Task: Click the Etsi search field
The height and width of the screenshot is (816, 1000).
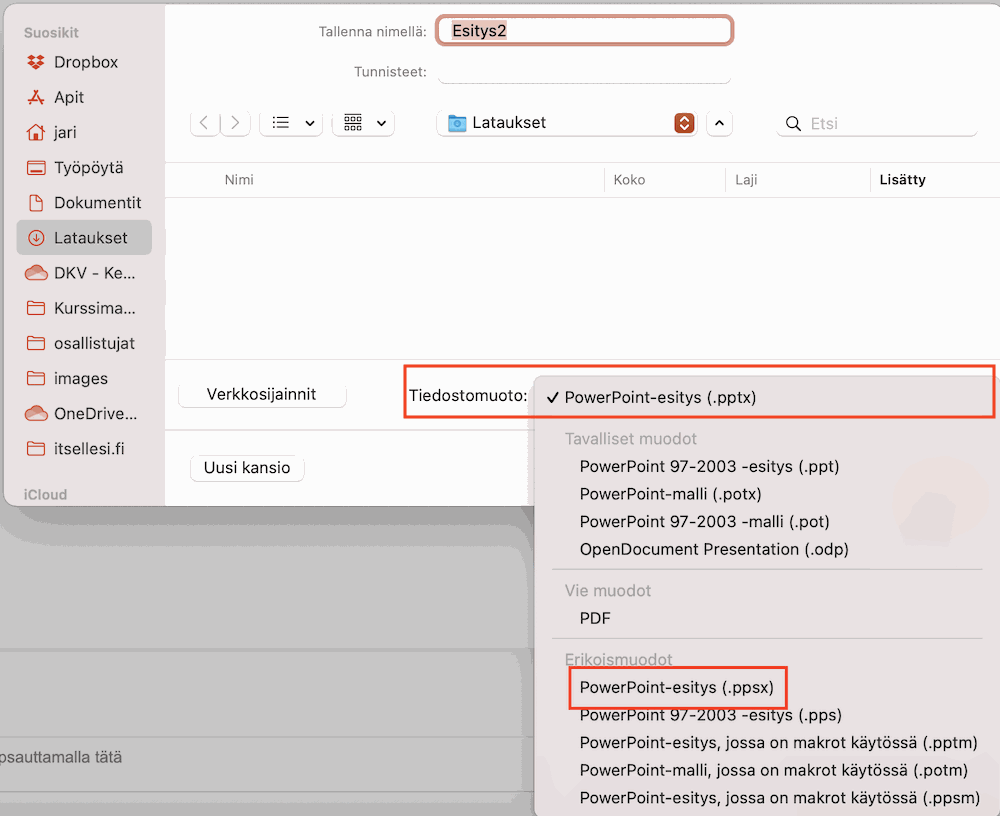Action: tap(877, 123)
